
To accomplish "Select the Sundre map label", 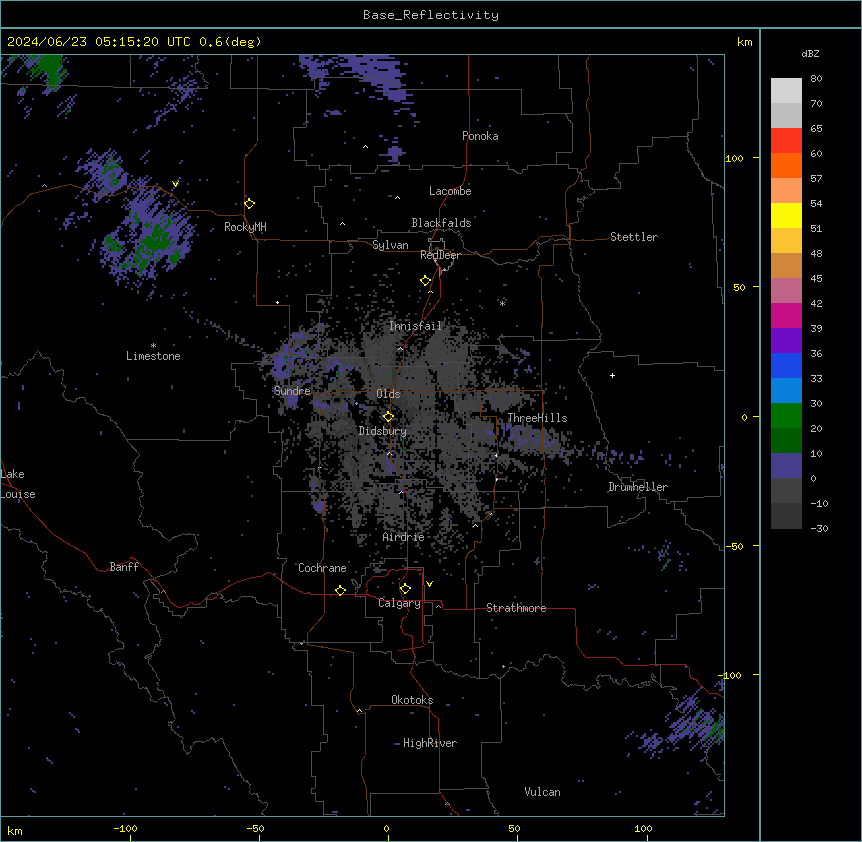I will point(292,391).
